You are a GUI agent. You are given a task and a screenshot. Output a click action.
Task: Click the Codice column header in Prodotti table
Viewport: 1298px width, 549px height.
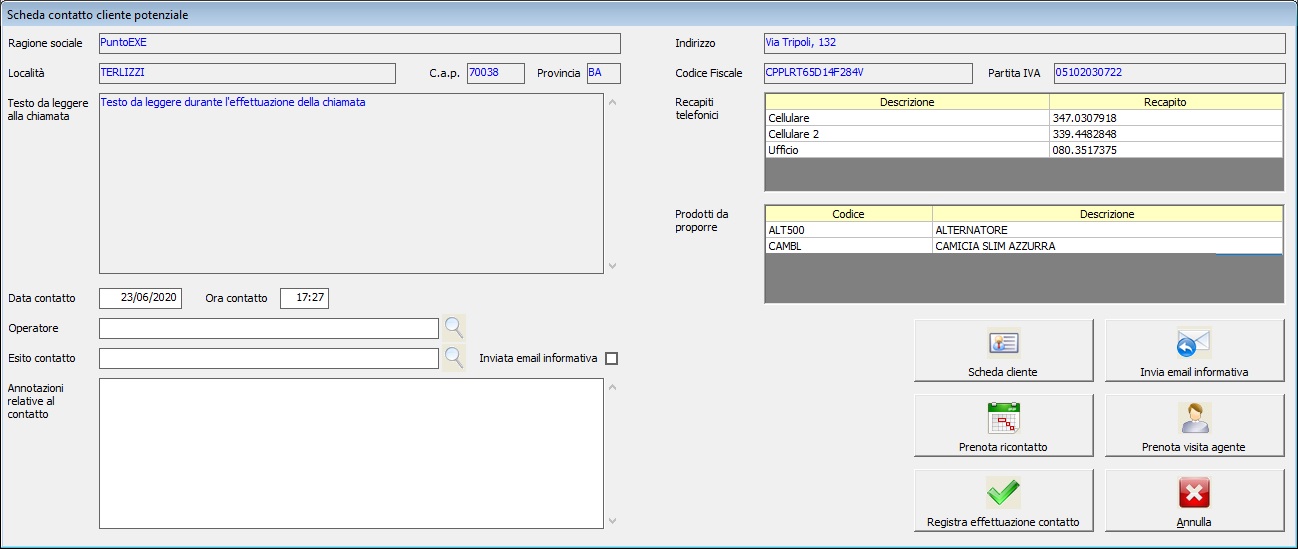pos(848,214)
